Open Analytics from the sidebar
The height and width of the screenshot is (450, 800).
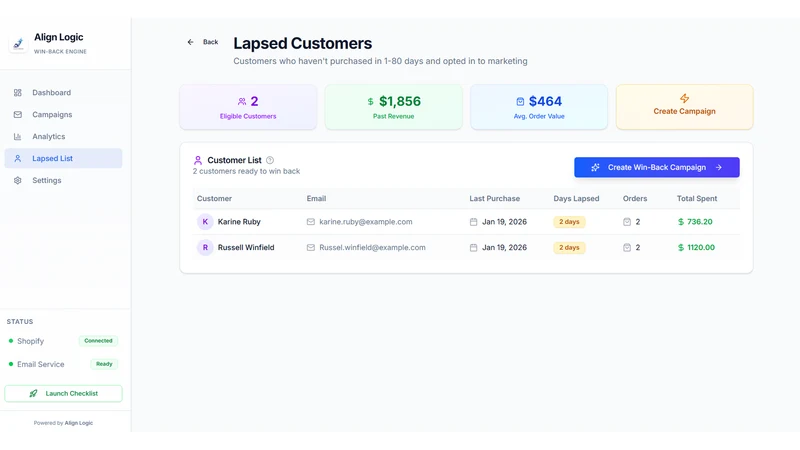[x=63, y=137]
